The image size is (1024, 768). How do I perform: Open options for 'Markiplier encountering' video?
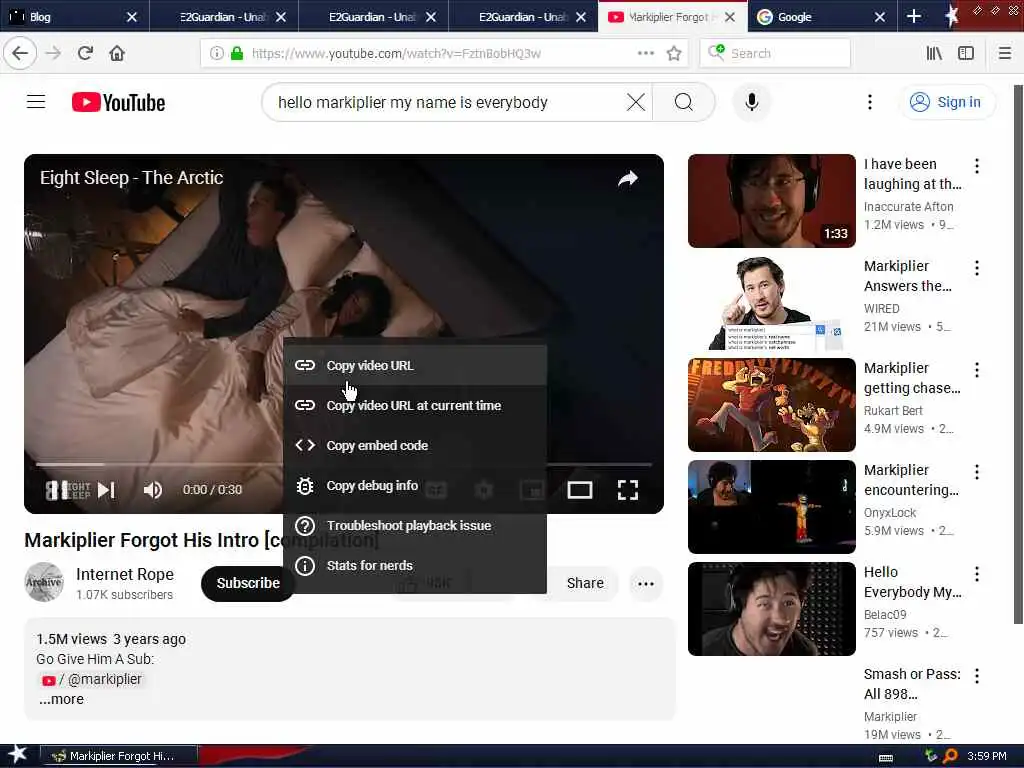977,472
